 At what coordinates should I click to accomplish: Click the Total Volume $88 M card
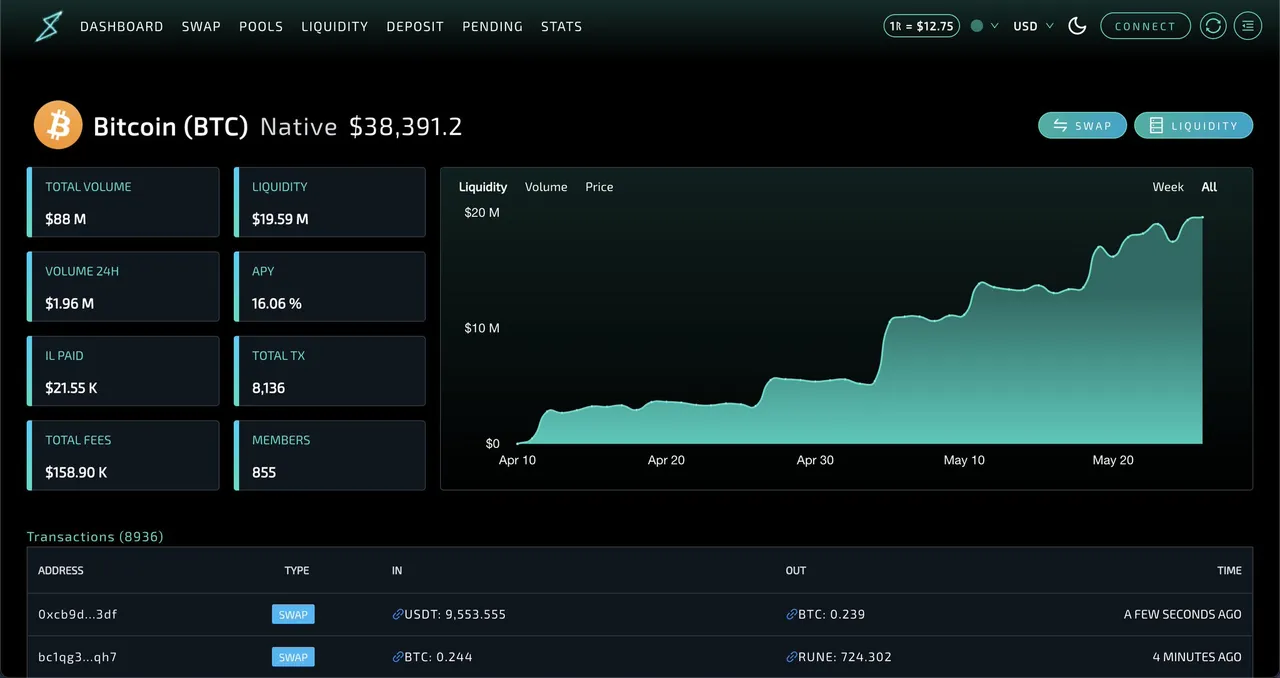123,202
